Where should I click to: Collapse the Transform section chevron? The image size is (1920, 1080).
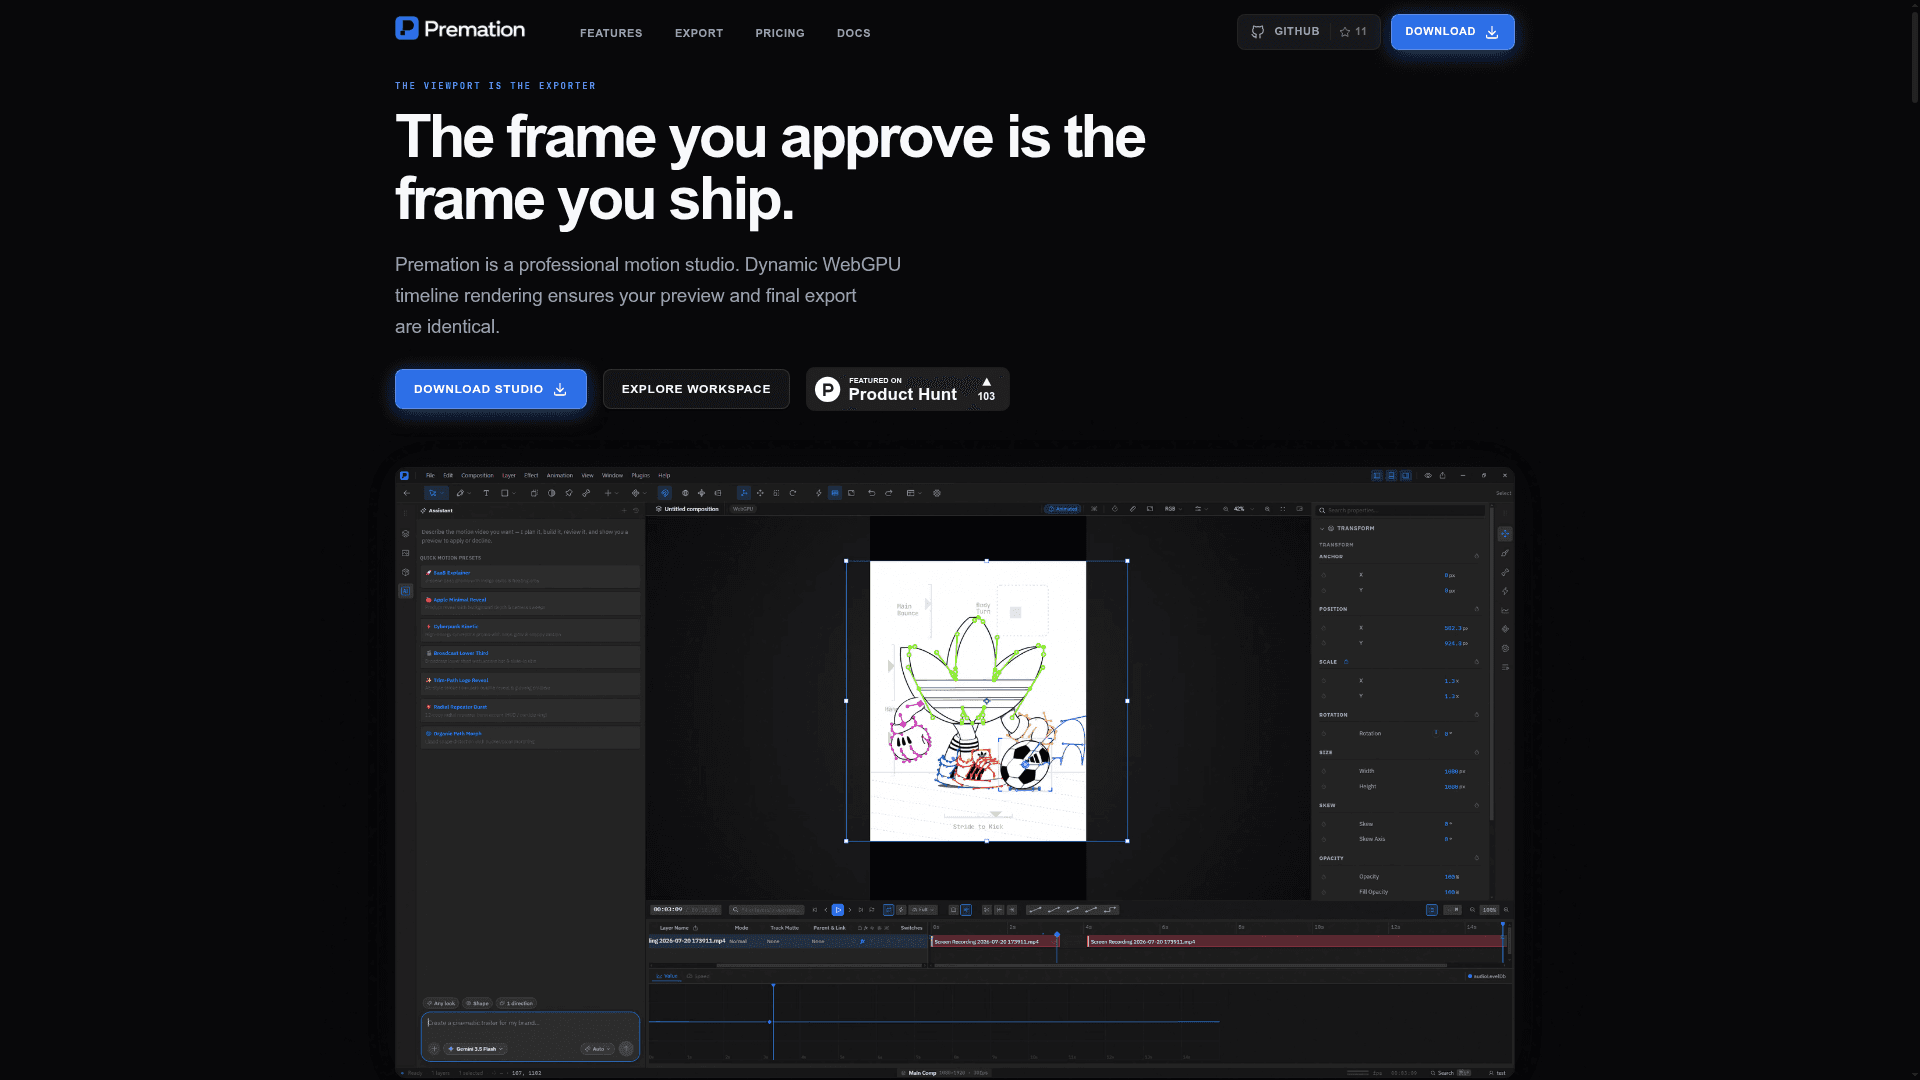pos(1322,528)
